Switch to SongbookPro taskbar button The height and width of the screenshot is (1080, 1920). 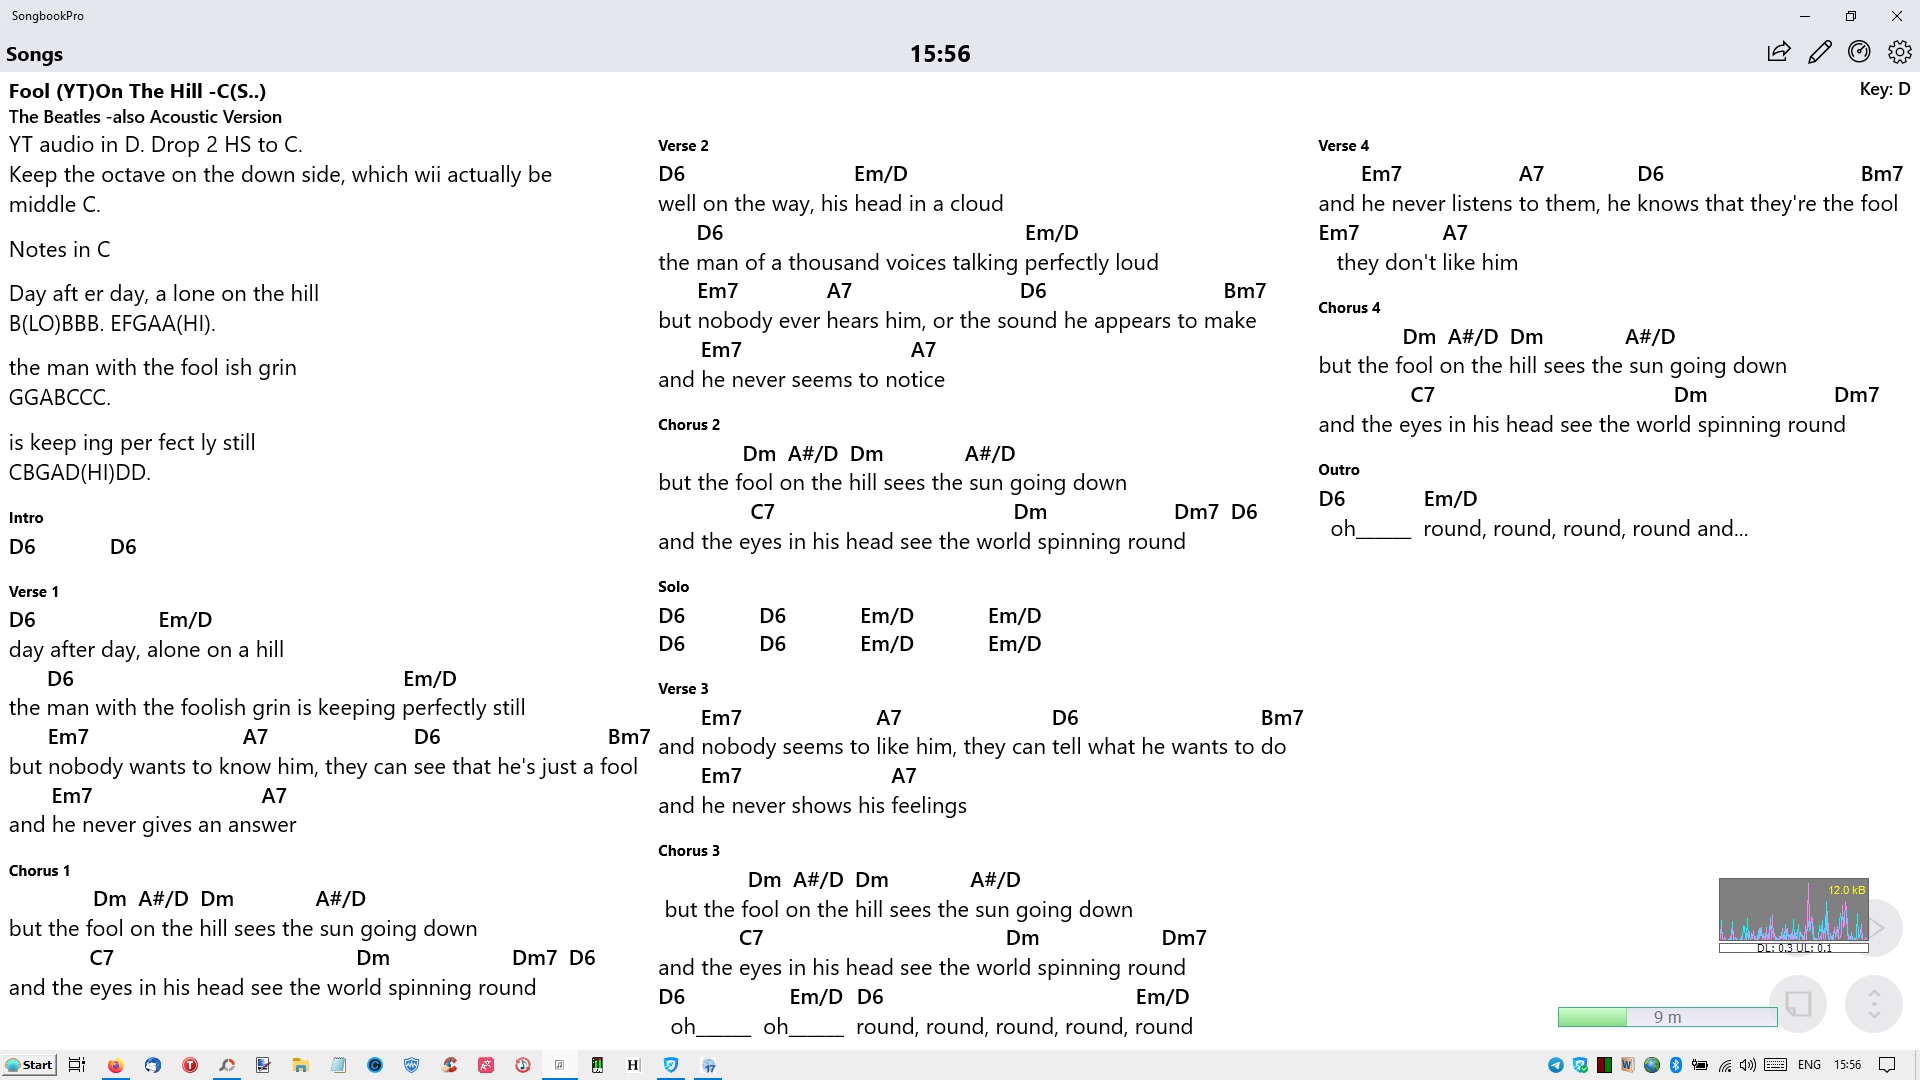pos(560,1065)
